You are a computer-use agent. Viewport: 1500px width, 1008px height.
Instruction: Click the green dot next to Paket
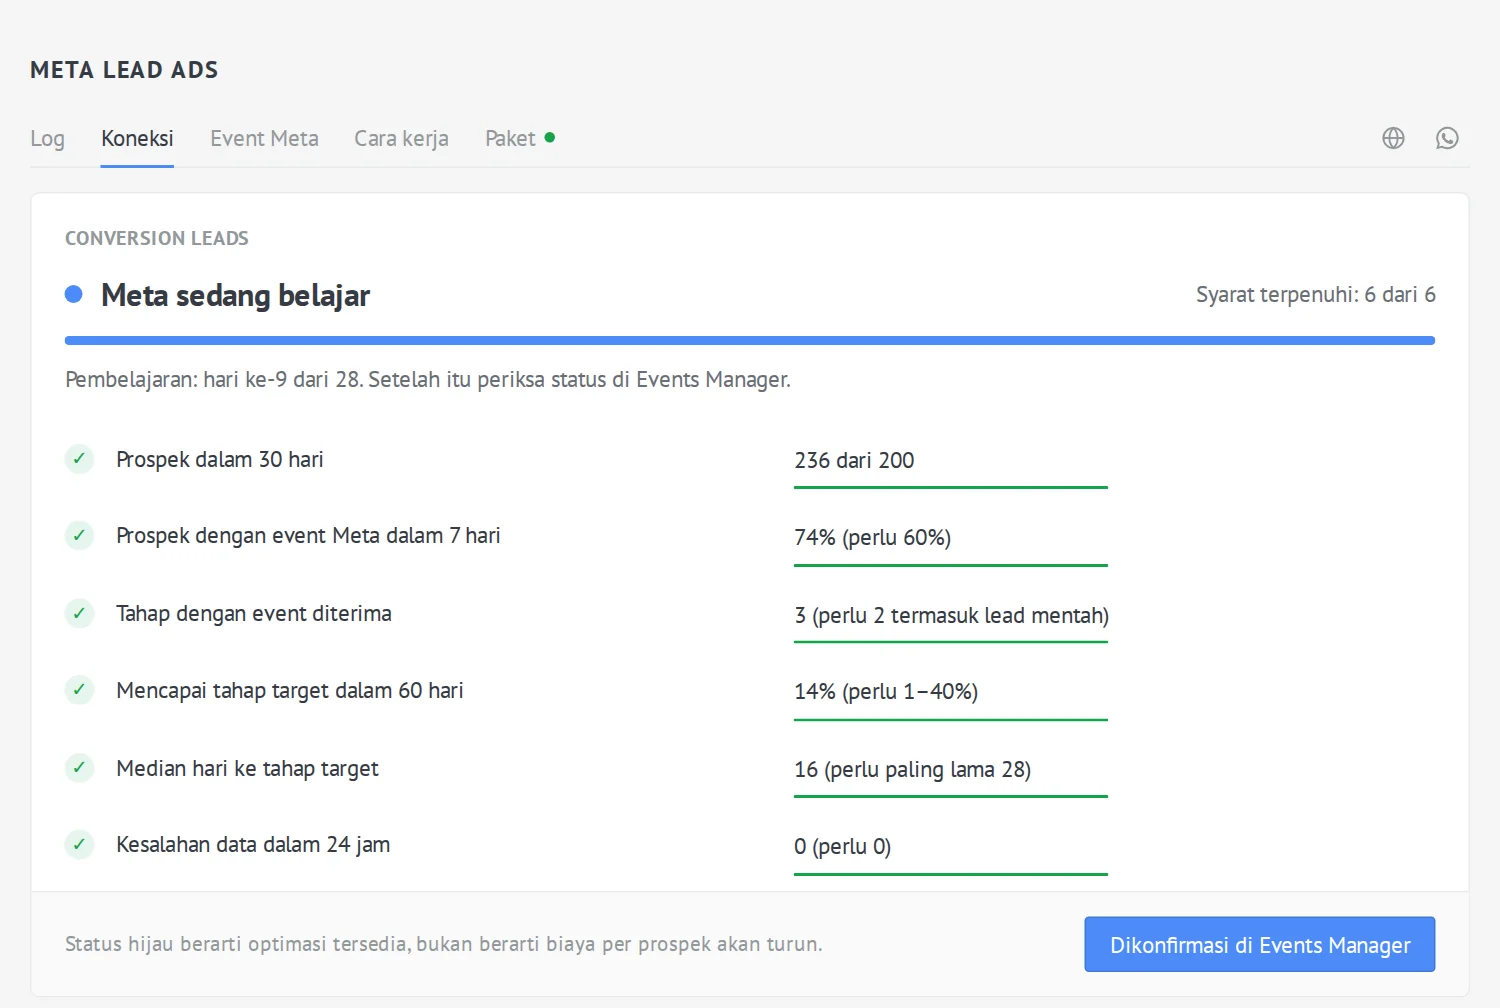(x=550, y=137)
